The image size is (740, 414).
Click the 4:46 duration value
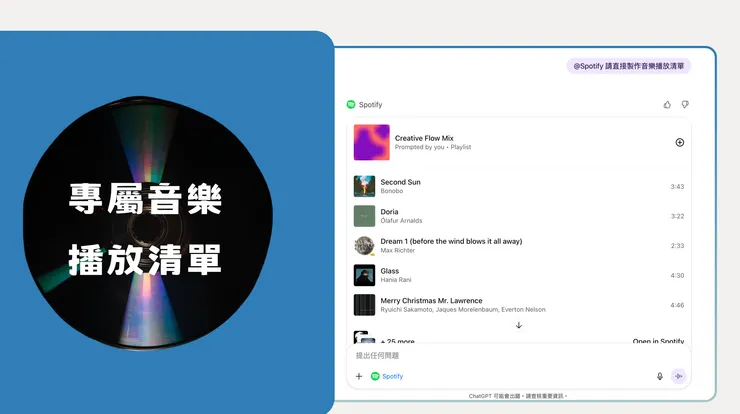(x=677, y=305)
